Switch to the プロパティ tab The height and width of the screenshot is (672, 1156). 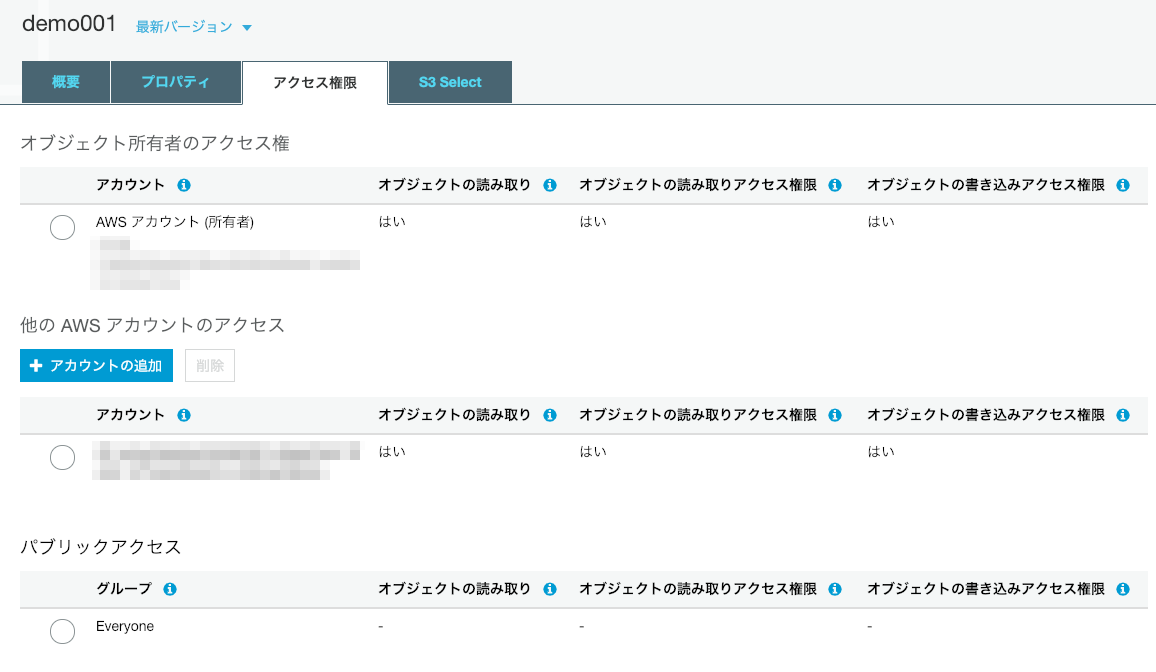click(176, 82)
